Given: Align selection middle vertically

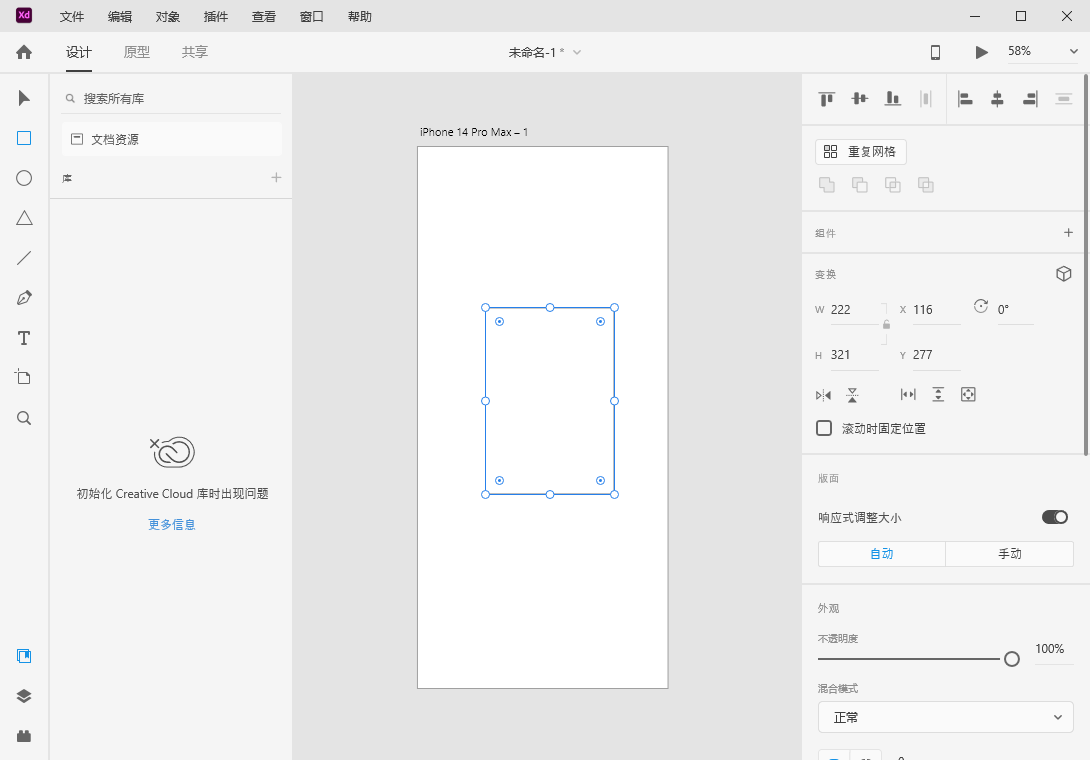Looking at the screenshot, I should 860,99.
